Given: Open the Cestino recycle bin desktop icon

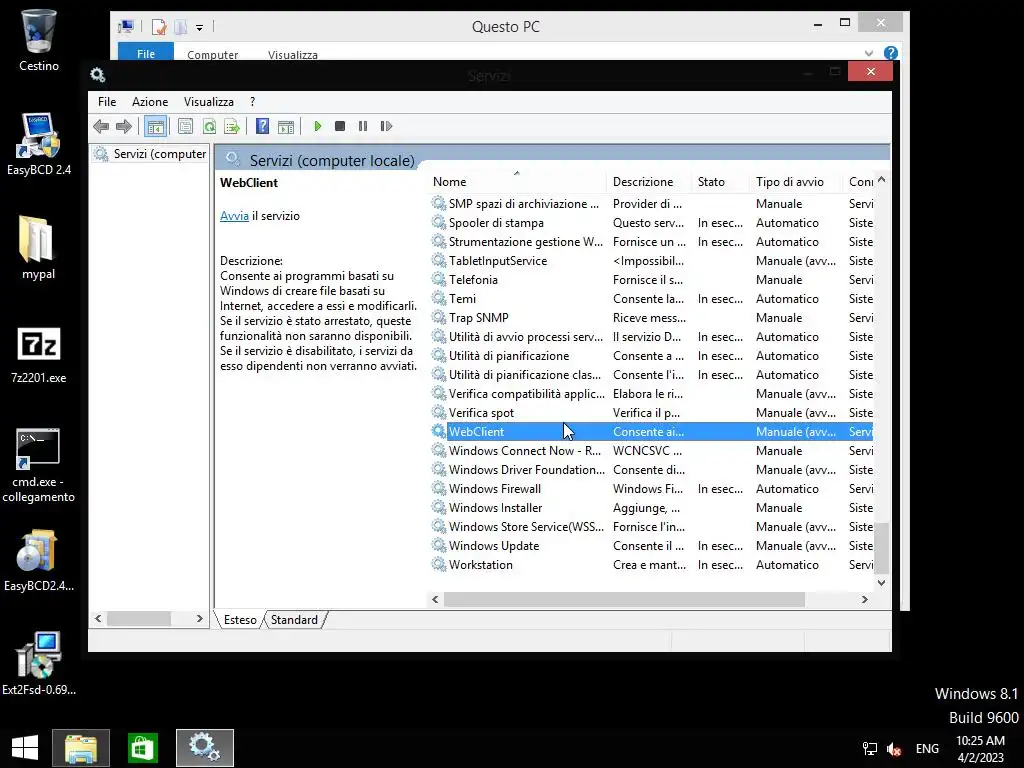Looking at the screenshot, I should 39,40.
